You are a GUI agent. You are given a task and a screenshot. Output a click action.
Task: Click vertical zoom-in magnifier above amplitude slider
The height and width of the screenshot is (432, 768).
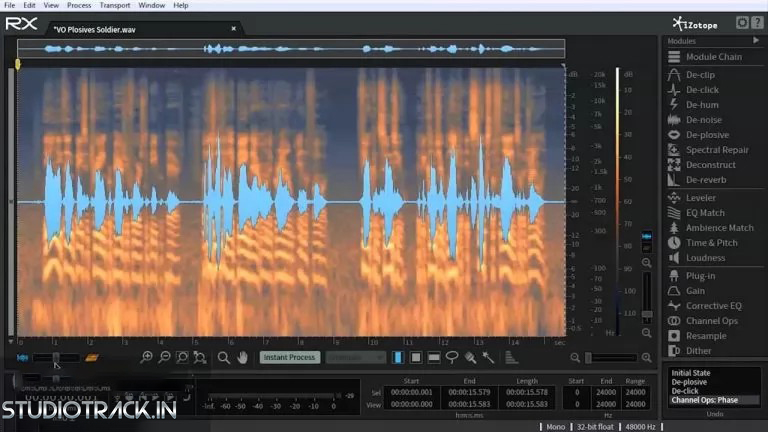point(647,263)
